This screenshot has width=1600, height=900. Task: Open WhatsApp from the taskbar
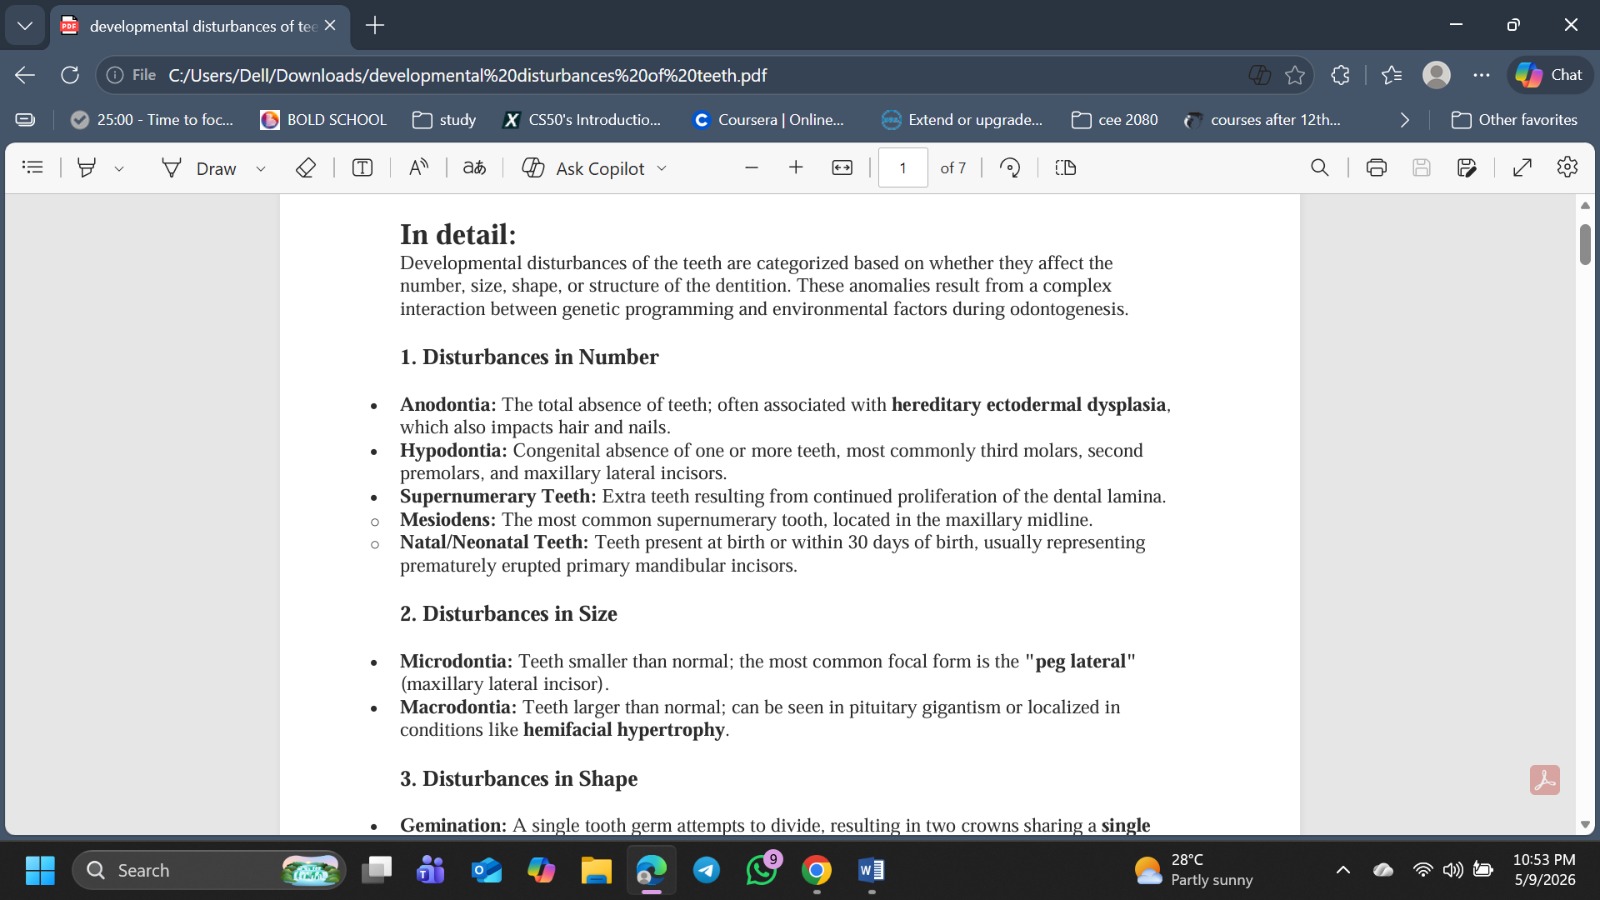762,870
